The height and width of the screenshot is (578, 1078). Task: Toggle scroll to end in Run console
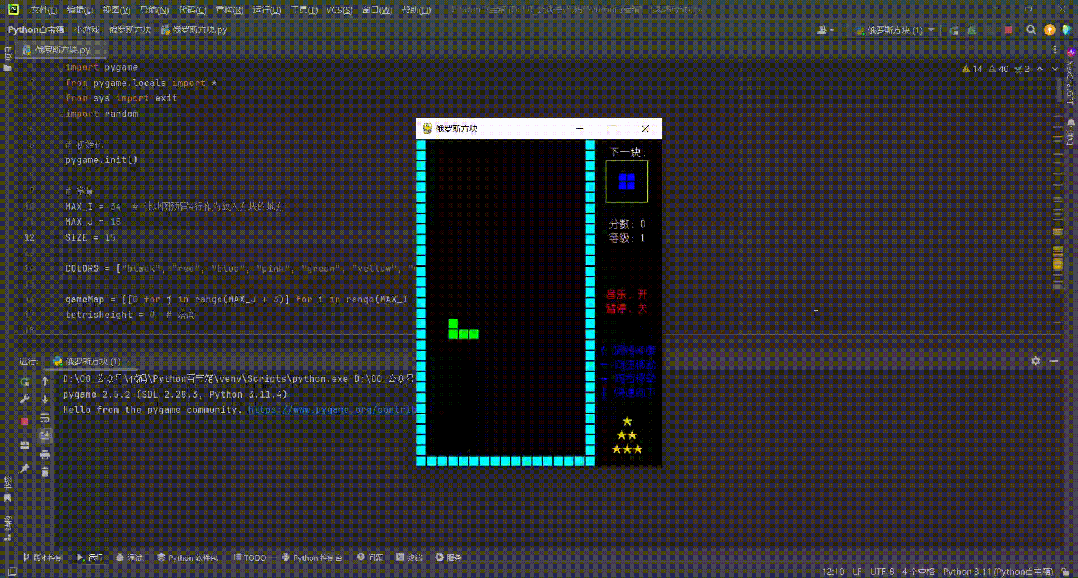click(x=45, y=435)
